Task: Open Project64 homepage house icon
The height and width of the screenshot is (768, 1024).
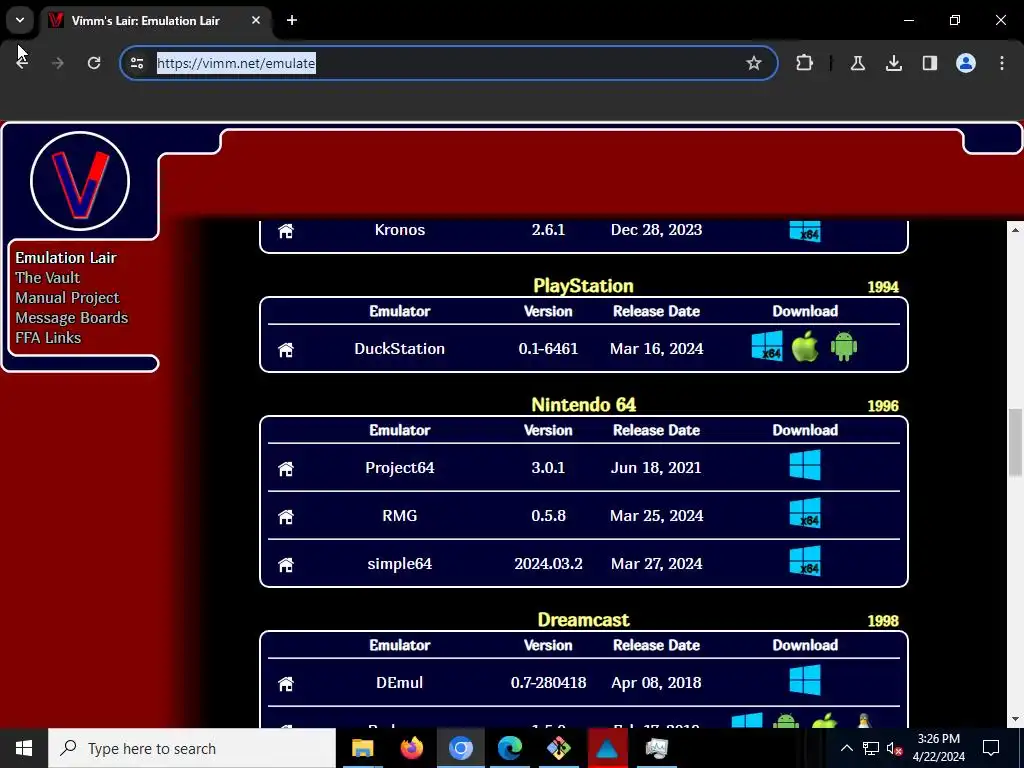Action: pos(286,468)
